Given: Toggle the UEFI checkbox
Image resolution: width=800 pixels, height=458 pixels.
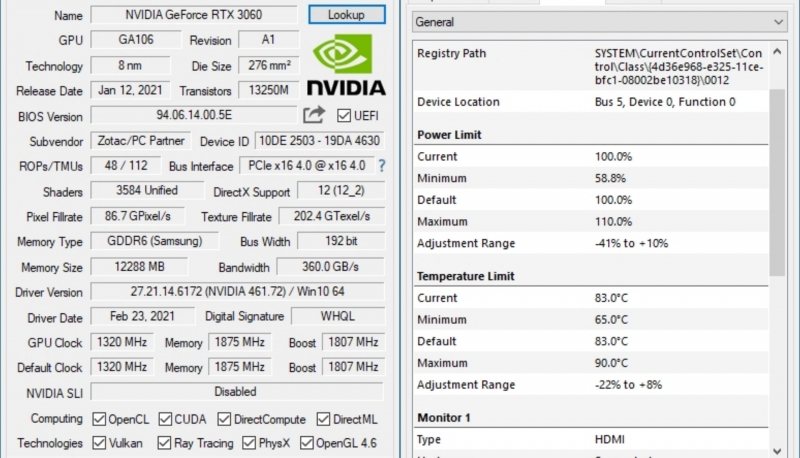Looking at the screenshot, I should click(344, 116).
